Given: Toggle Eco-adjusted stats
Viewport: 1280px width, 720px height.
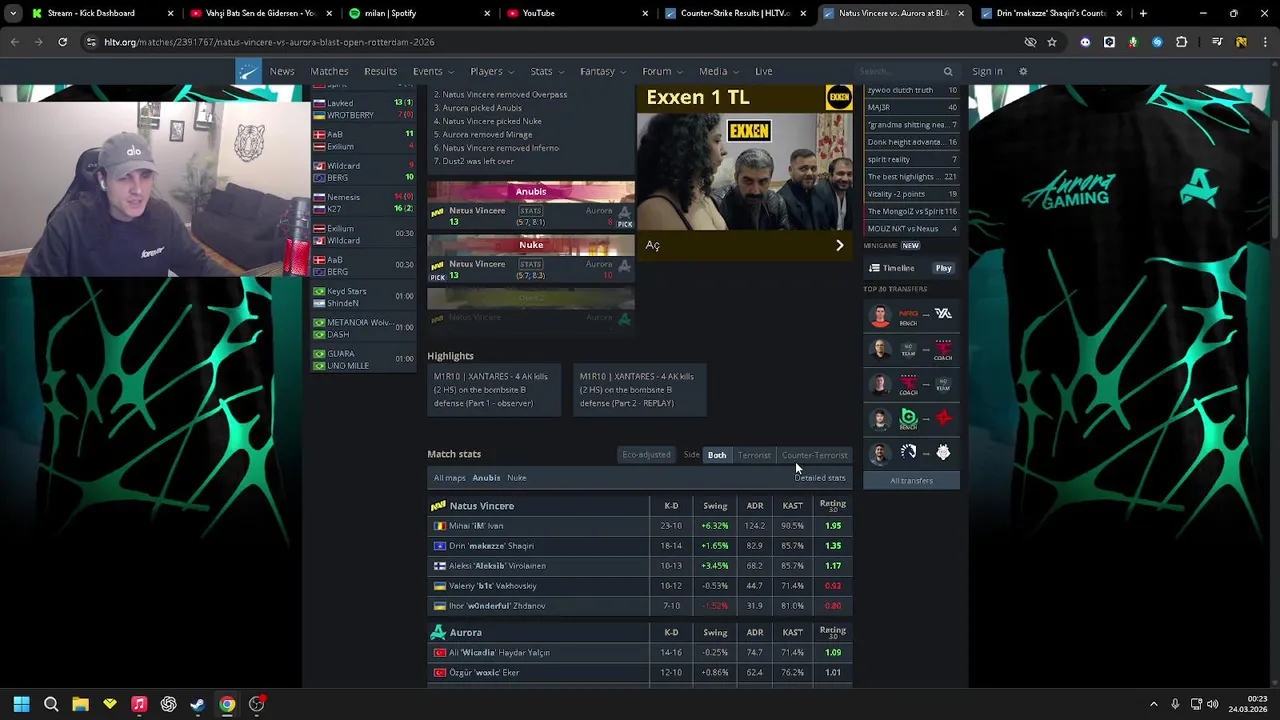Looking at the screenshot, I should (646, 455).
